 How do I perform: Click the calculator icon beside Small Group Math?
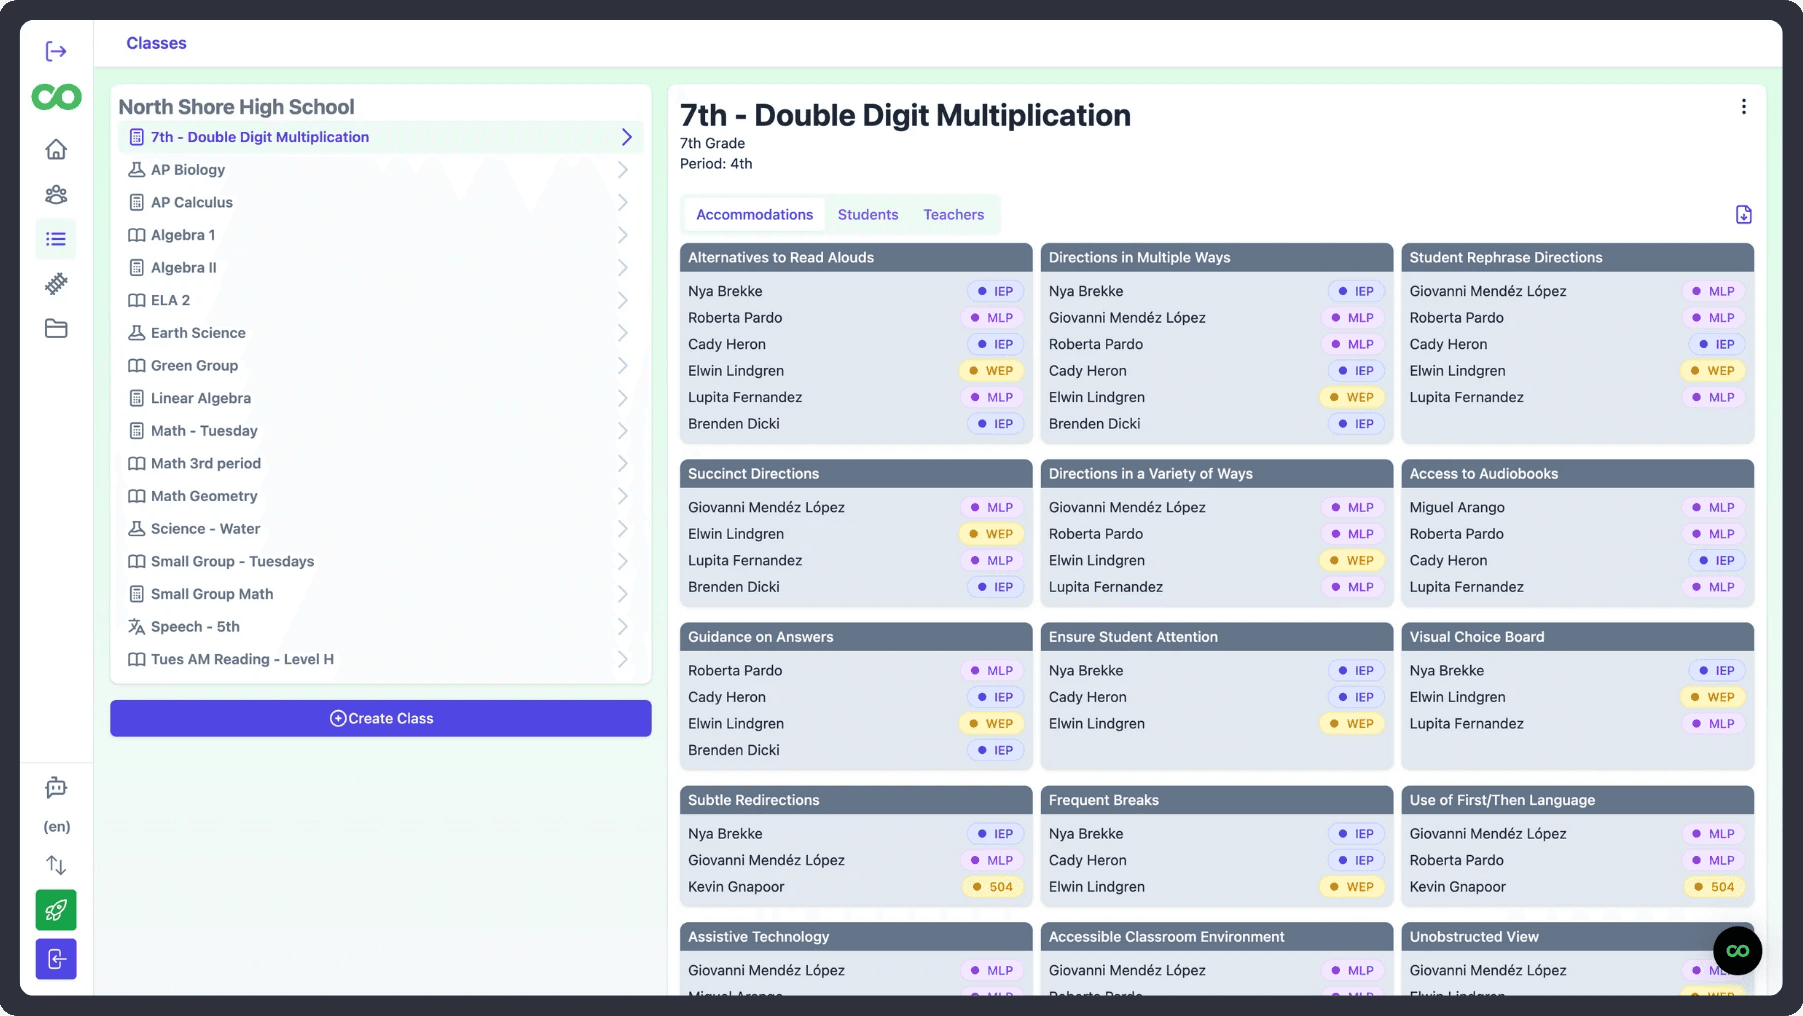tap(137, 594)
